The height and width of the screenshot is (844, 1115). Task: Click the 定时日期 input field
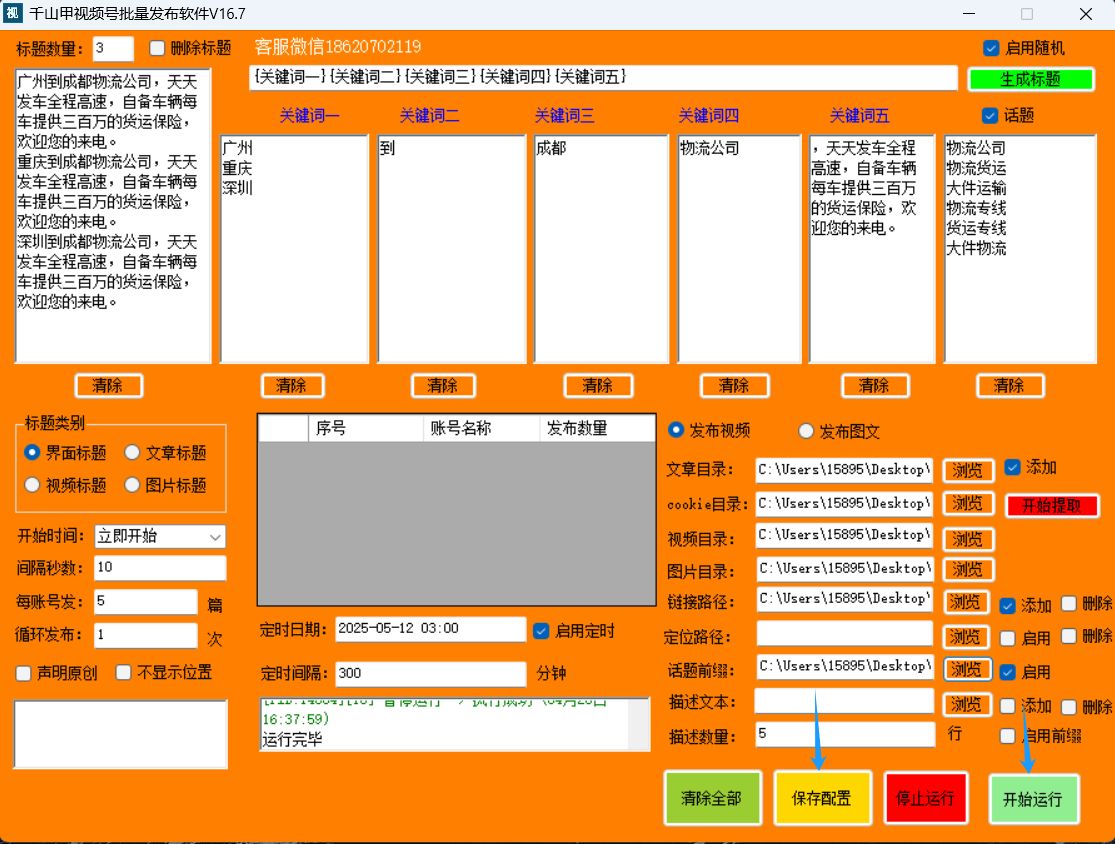[430, 629]
